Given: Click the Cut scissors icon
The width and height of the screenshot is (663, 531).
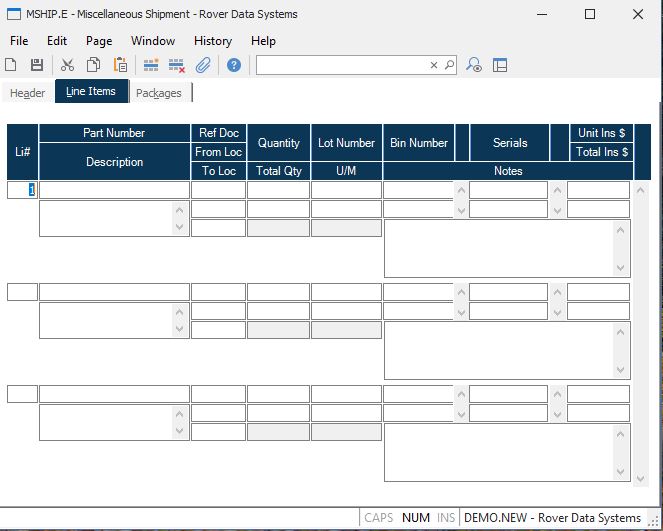Looking at the screenshot, I should (x=67, y=65).
